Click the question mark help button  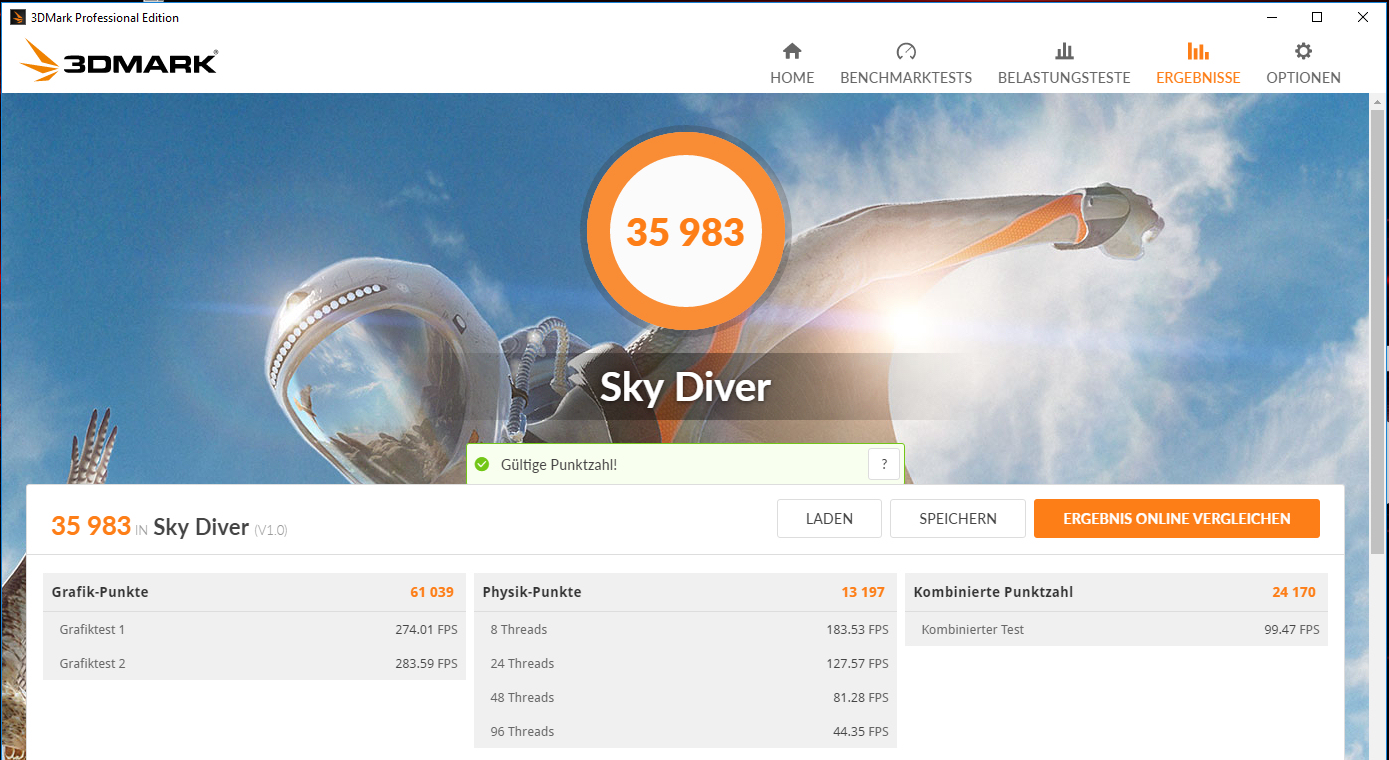pyautogui.click(x=884, y=464)
